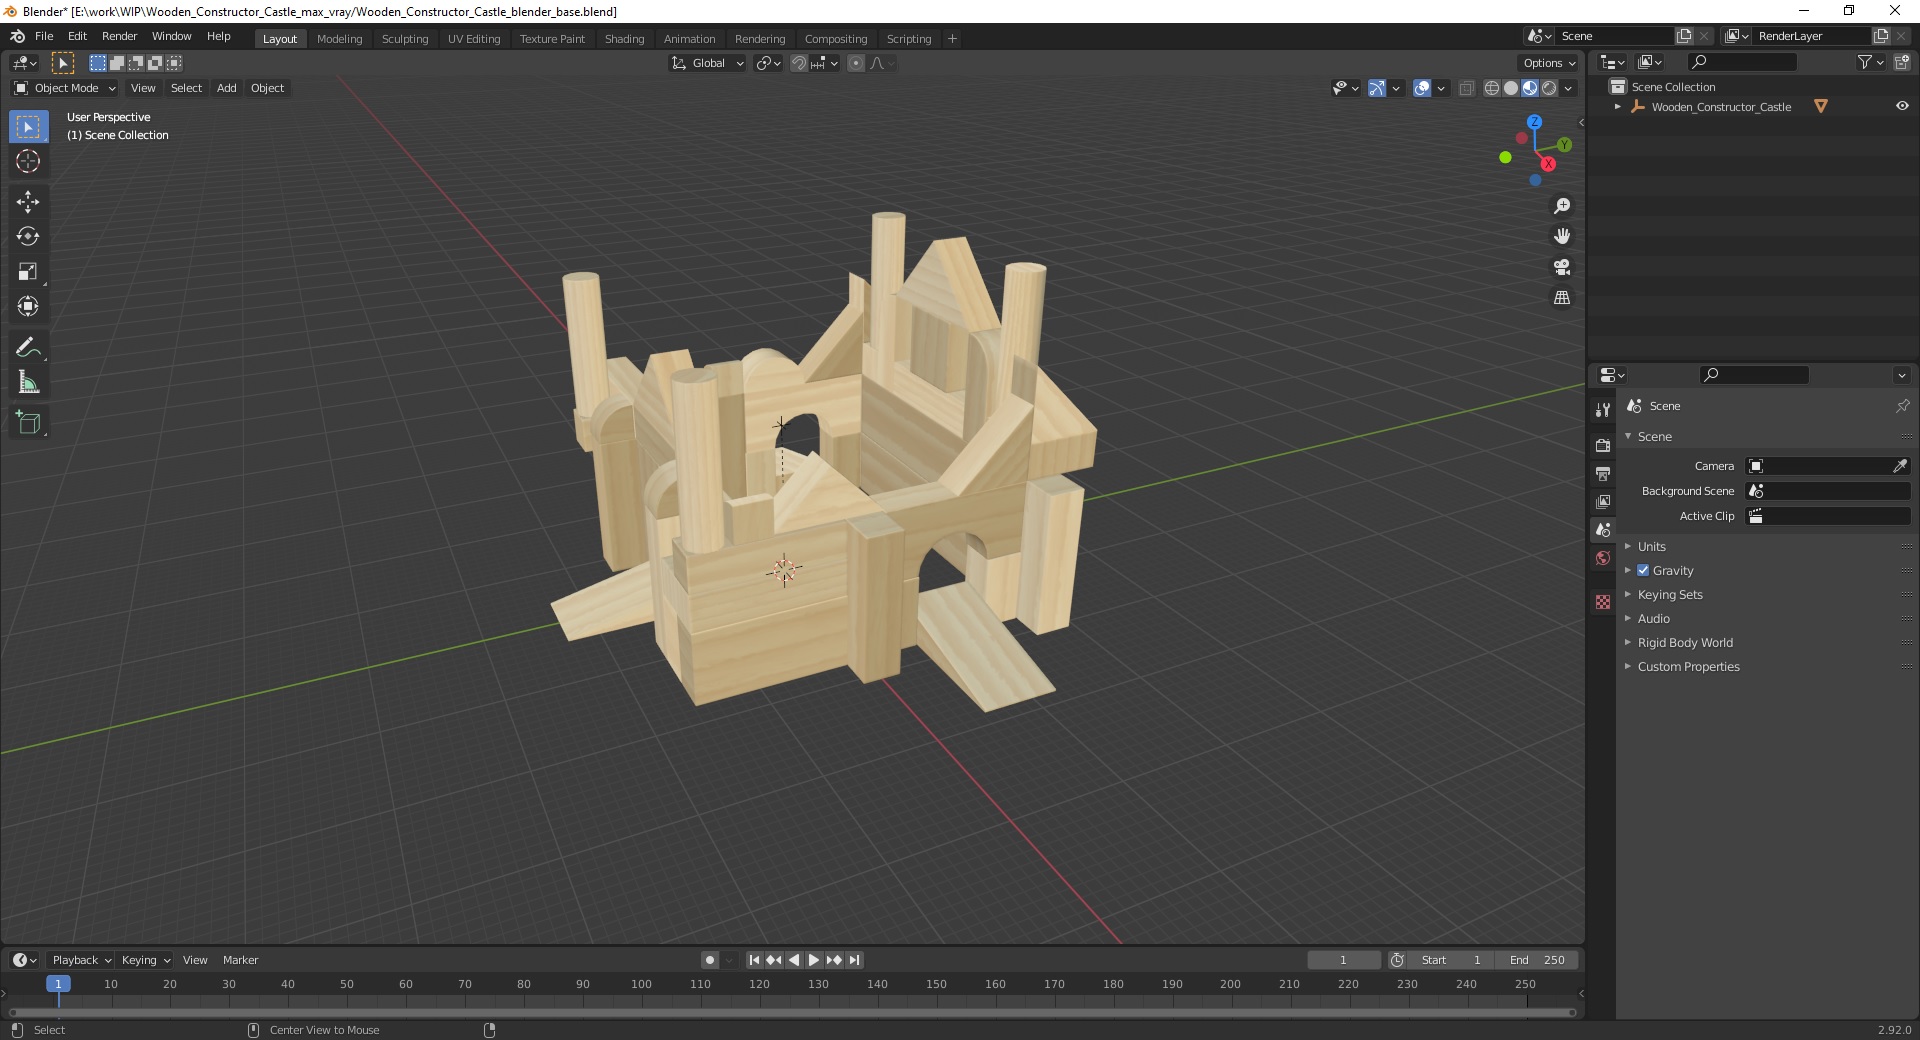This screenshot has height=1040, width=1920.
Task: Toggle the Gravity checkbox
Action: click(x=1643, y=570)
